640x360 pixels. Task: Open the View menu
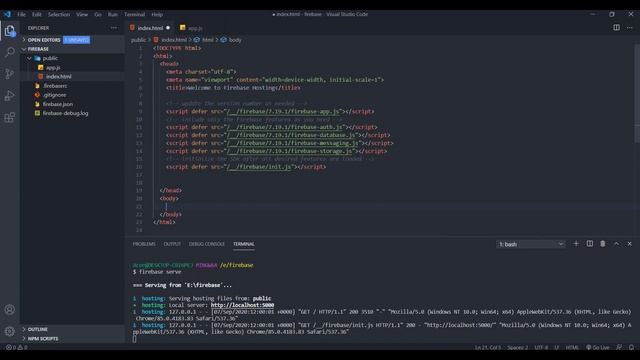coord(82,14)
